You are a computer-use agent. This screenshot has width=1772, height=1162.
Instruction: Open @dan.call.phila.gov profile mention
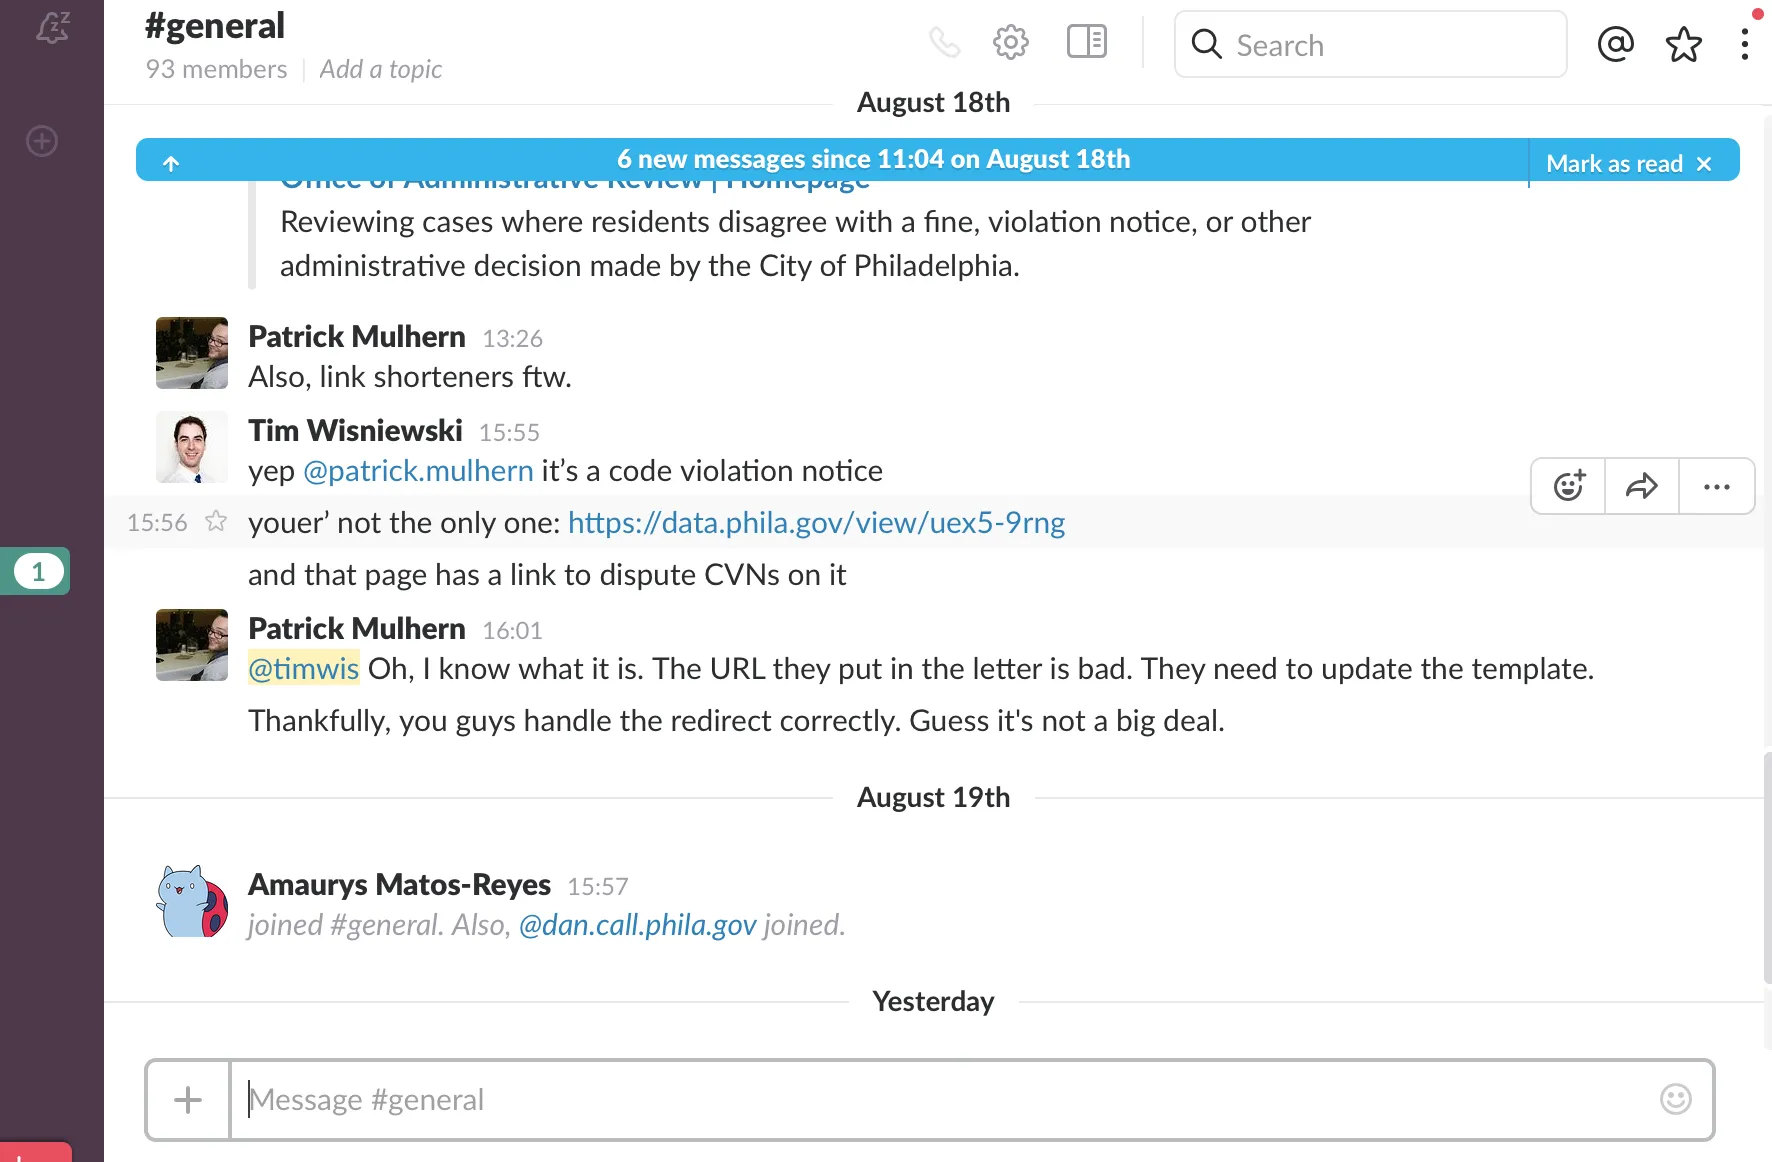pyautogui.click(x=637, y=925)
